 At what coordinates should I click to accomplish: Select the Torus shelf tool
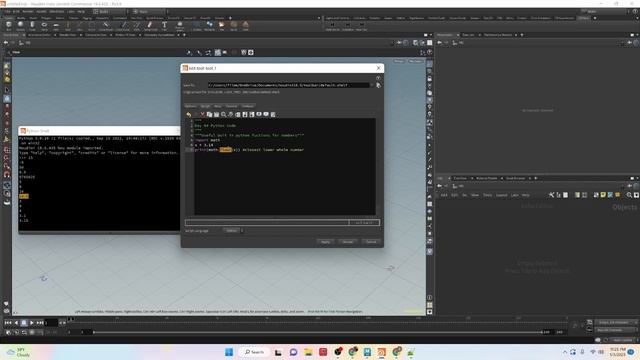coord(44,26)
